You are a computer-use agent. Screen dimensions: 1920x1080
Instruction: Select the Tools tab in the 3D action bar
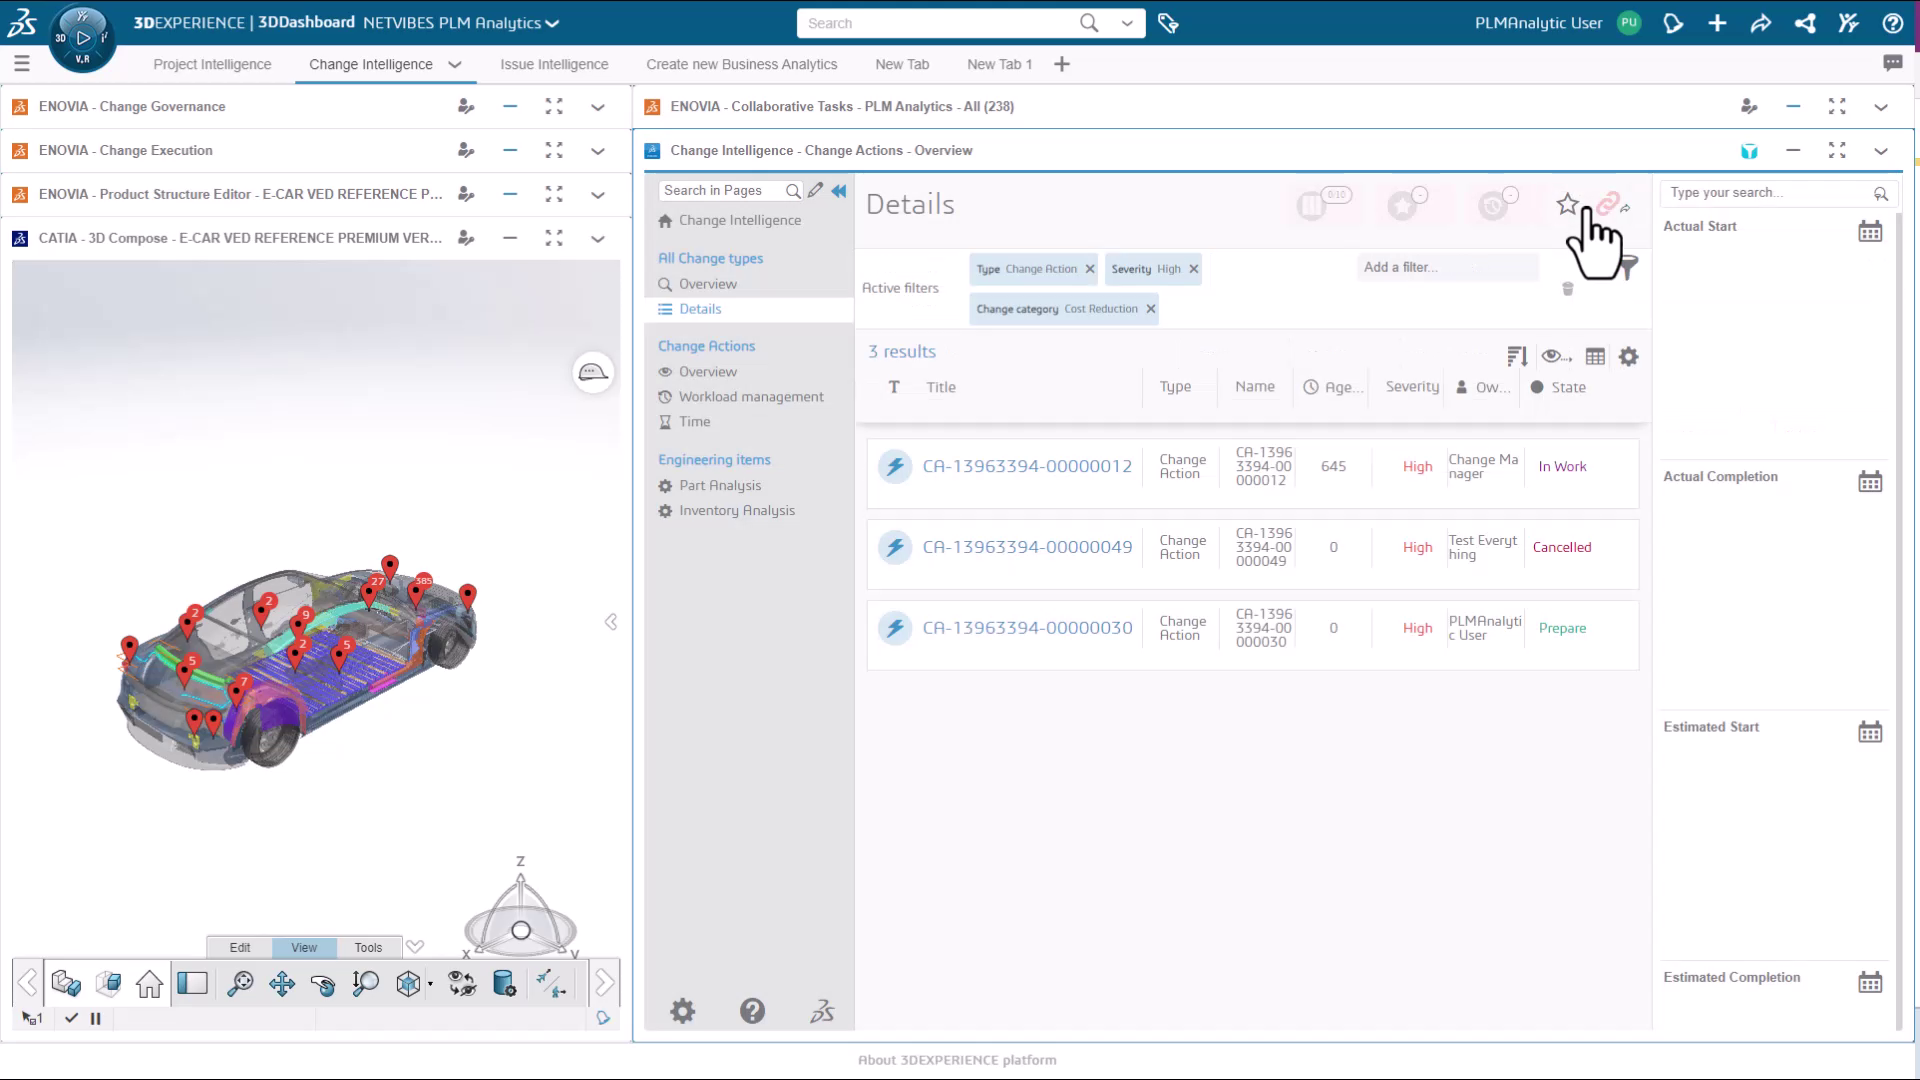[368, 948]
